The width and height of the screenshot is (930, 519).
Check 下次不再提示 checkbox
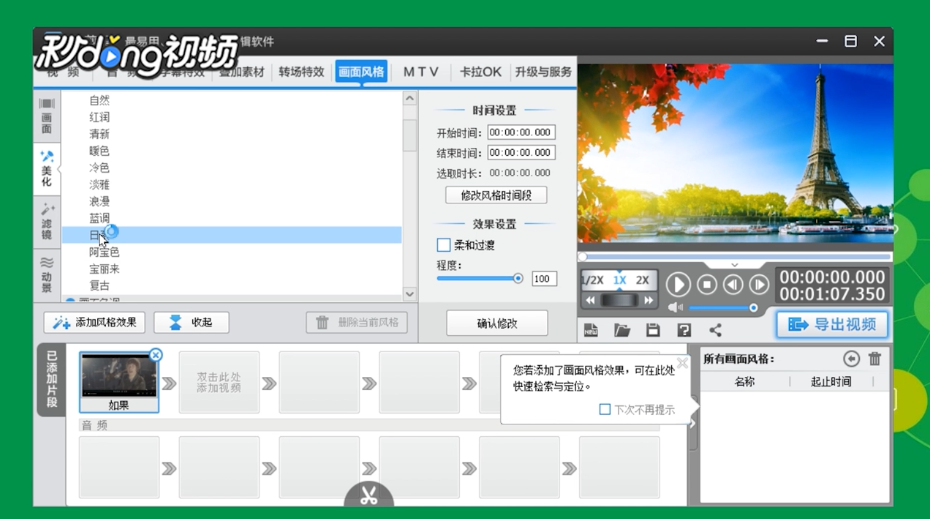pyautogui.click(x=605, y=409)
